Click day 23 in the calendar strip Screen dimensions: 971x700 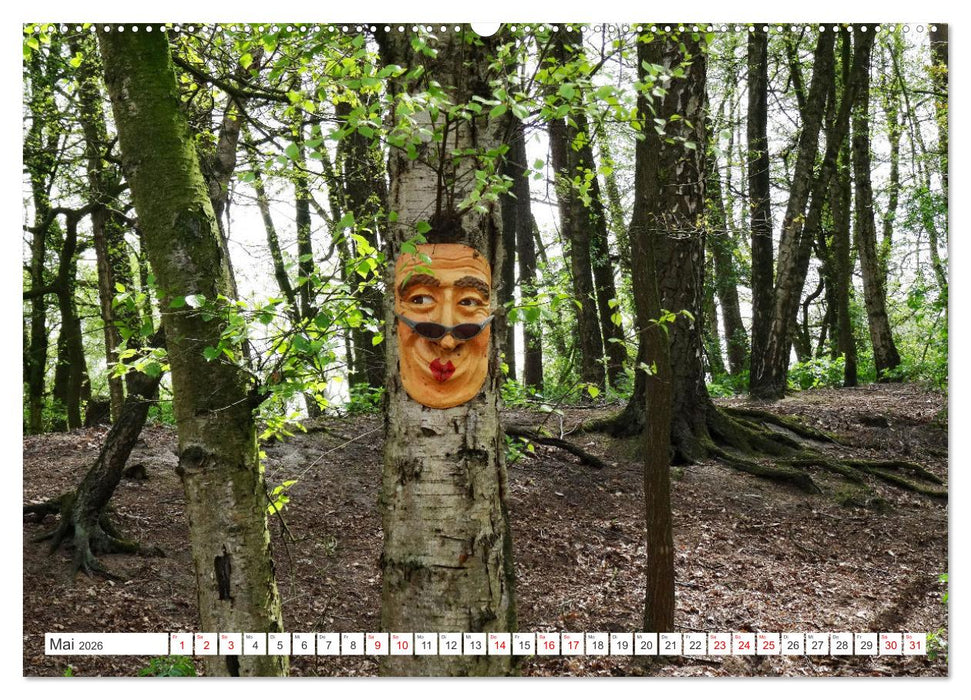718,644
